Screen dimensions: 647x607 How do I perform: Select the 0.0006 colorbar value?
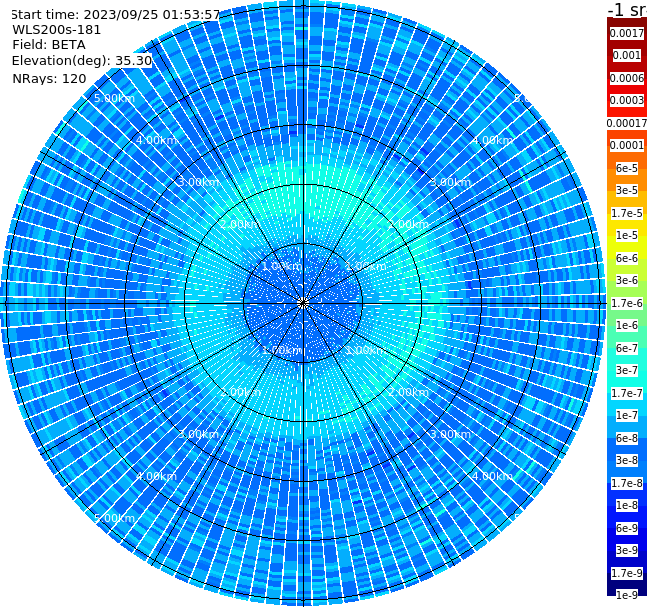626,78
